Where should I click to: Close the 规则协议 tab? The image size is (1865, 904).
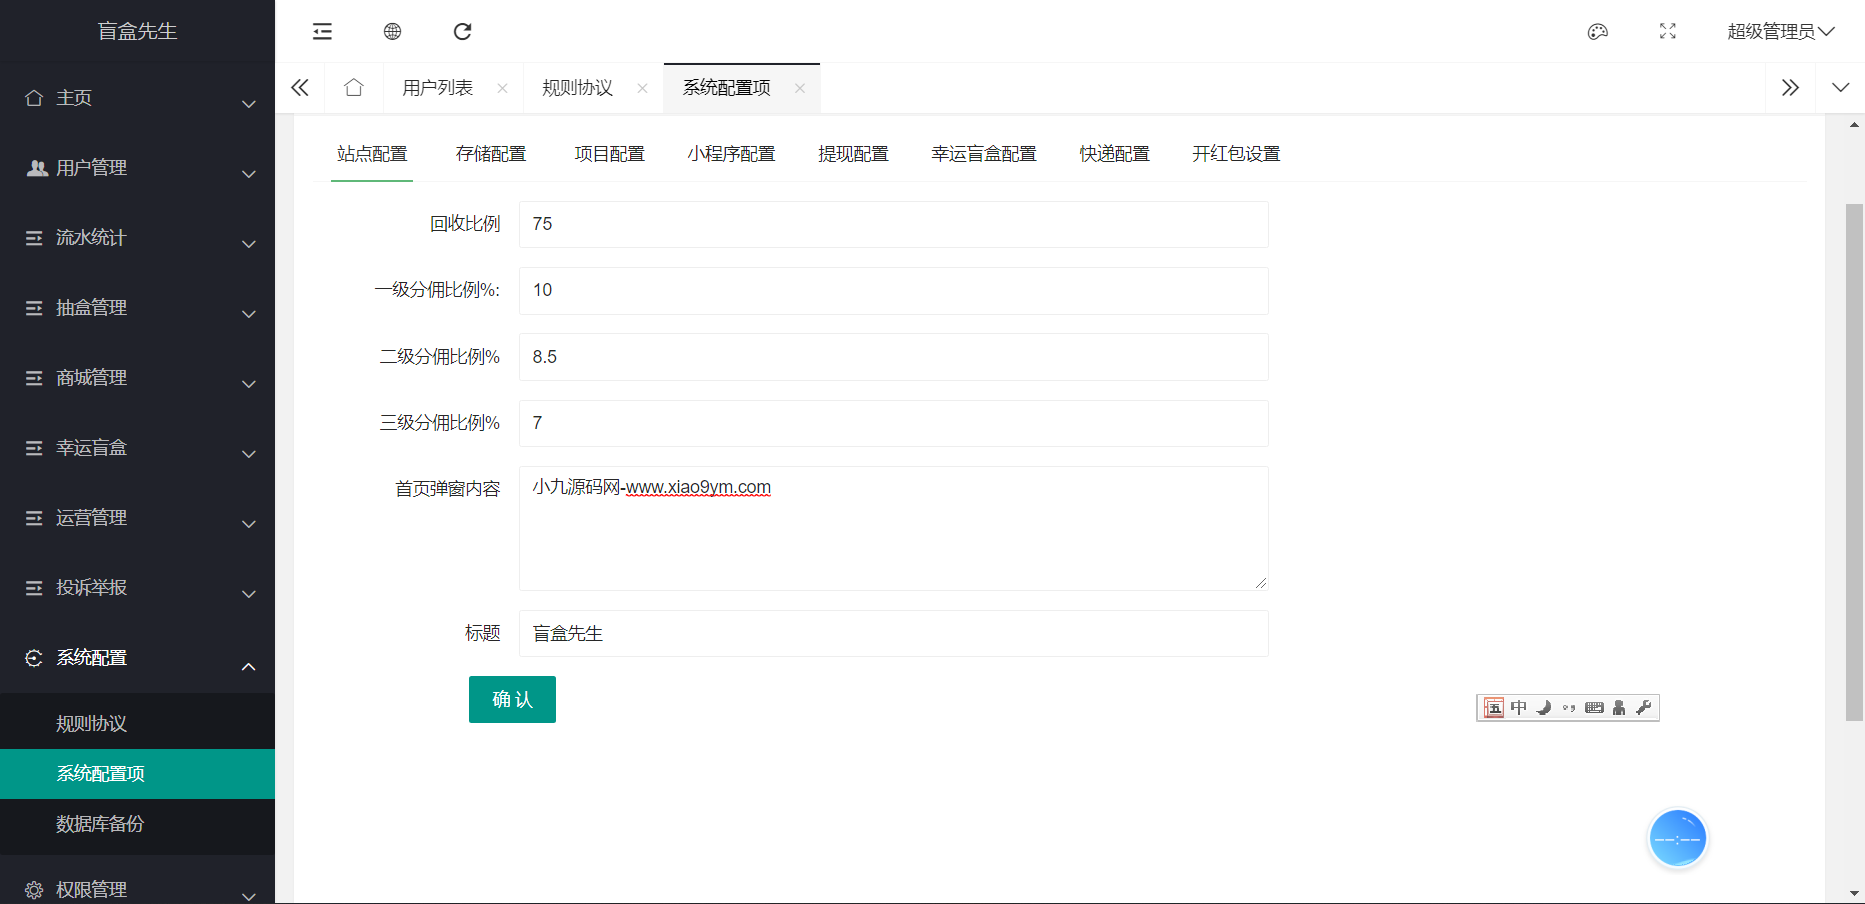(x=642, y=88)
